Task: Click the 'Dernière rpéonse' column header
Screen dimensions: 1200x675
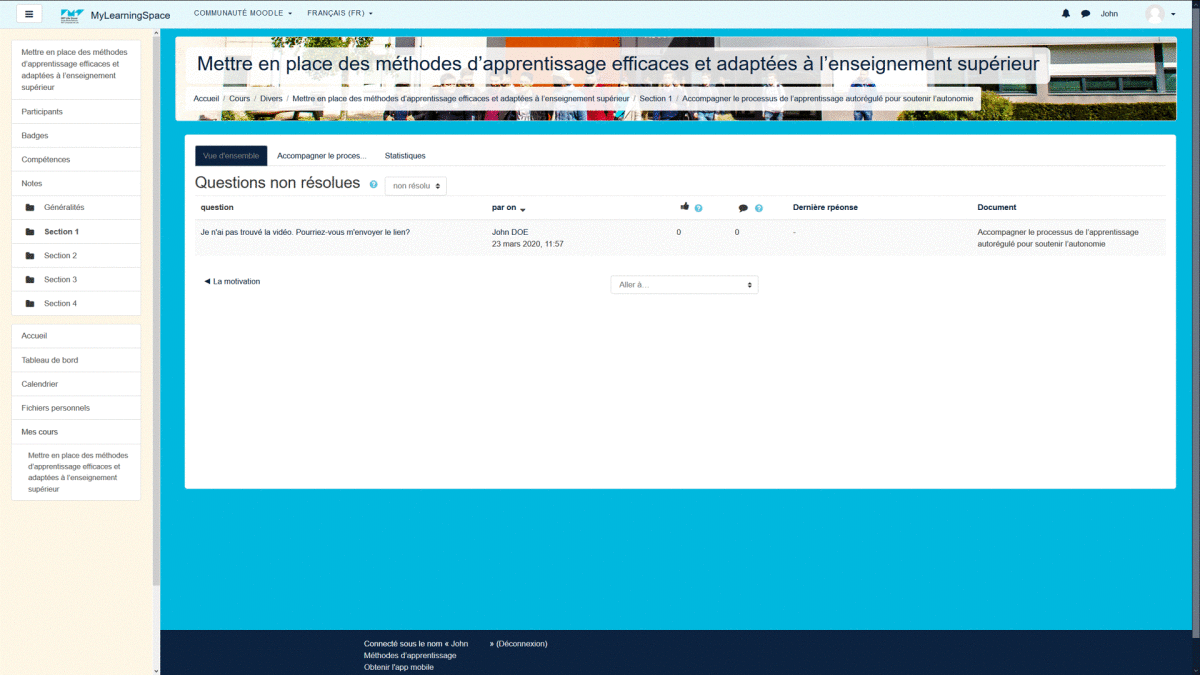Action: pyautogui.click(x=825, y=208)
